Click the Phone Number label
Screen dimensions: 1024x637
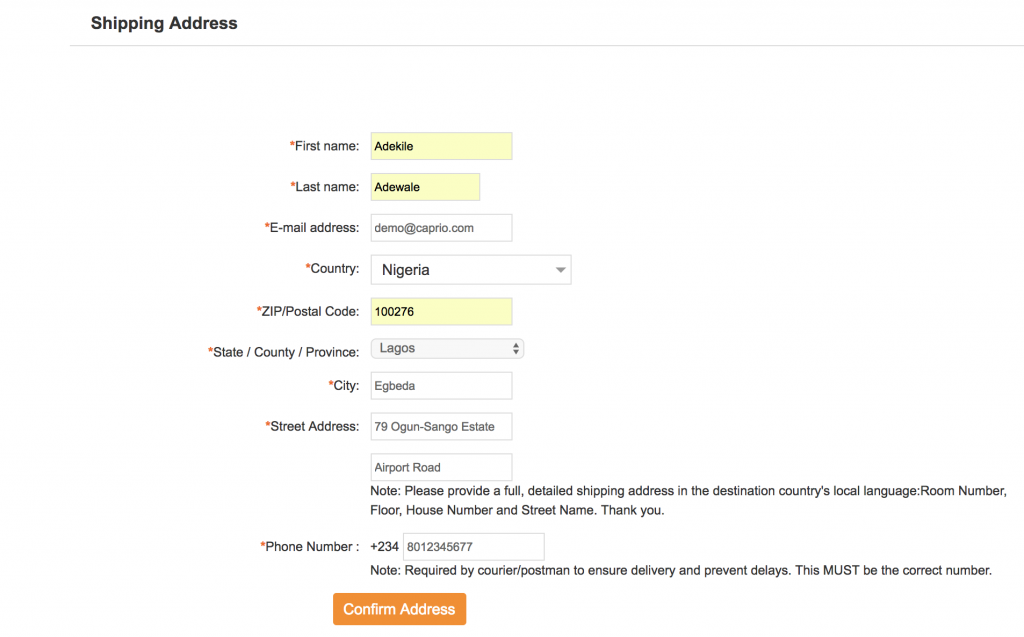point(310,547)
